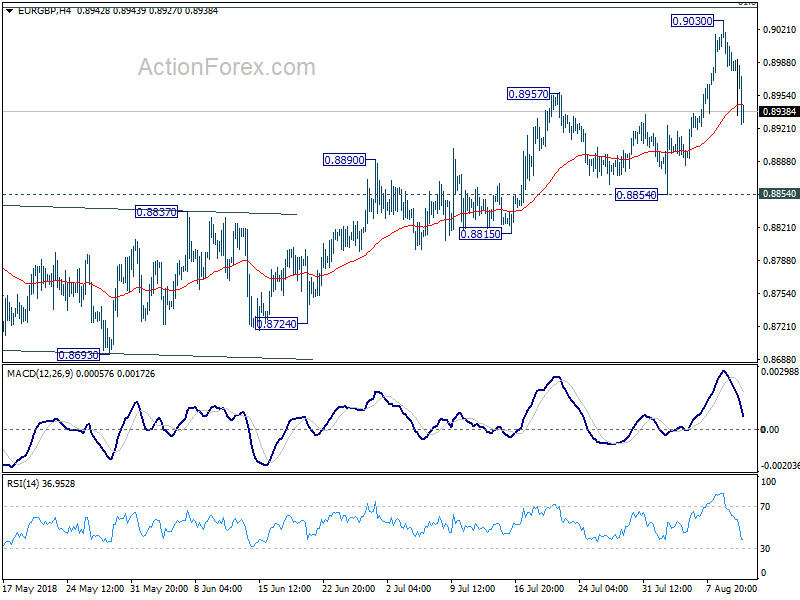Click the RSI(14) 36.9528 indicator label

(x=41, y=484)
